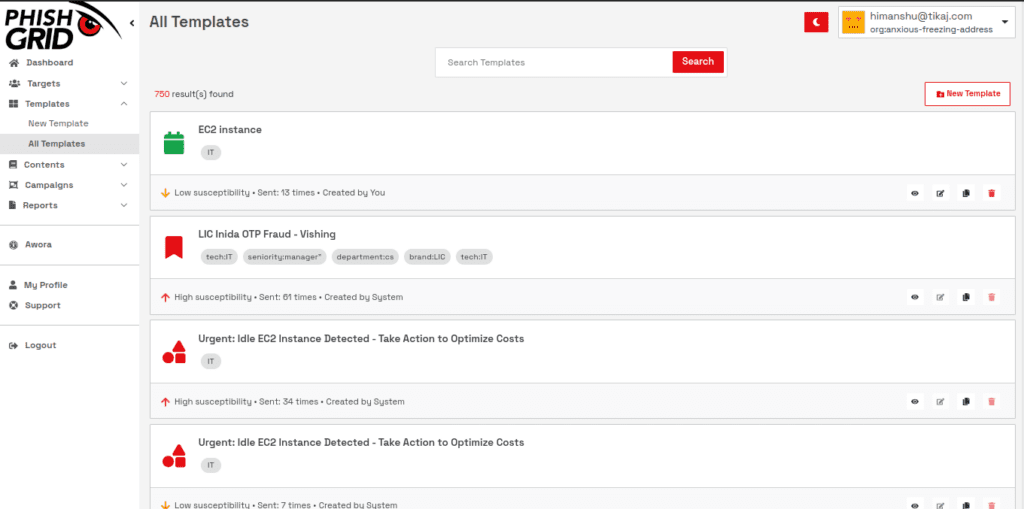
Task: Click the shapes icon of the template sent 34 times
Action: pos(174,352)
